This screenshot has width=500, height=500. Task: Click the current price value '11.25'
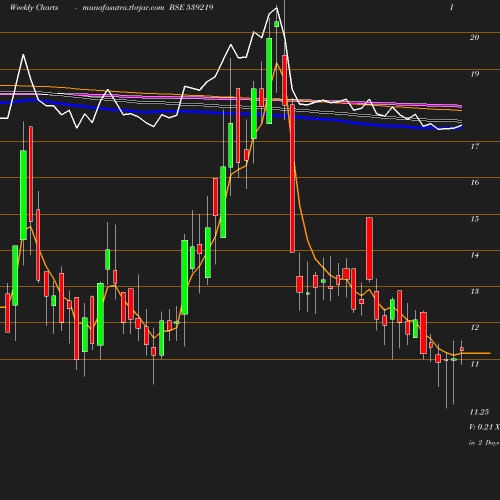point(479,412)
